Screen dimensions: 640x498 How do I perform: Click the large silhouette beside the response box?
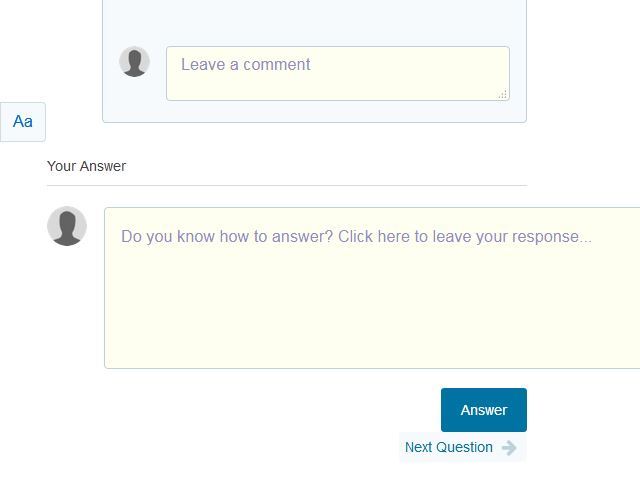[x=67, y=226]
